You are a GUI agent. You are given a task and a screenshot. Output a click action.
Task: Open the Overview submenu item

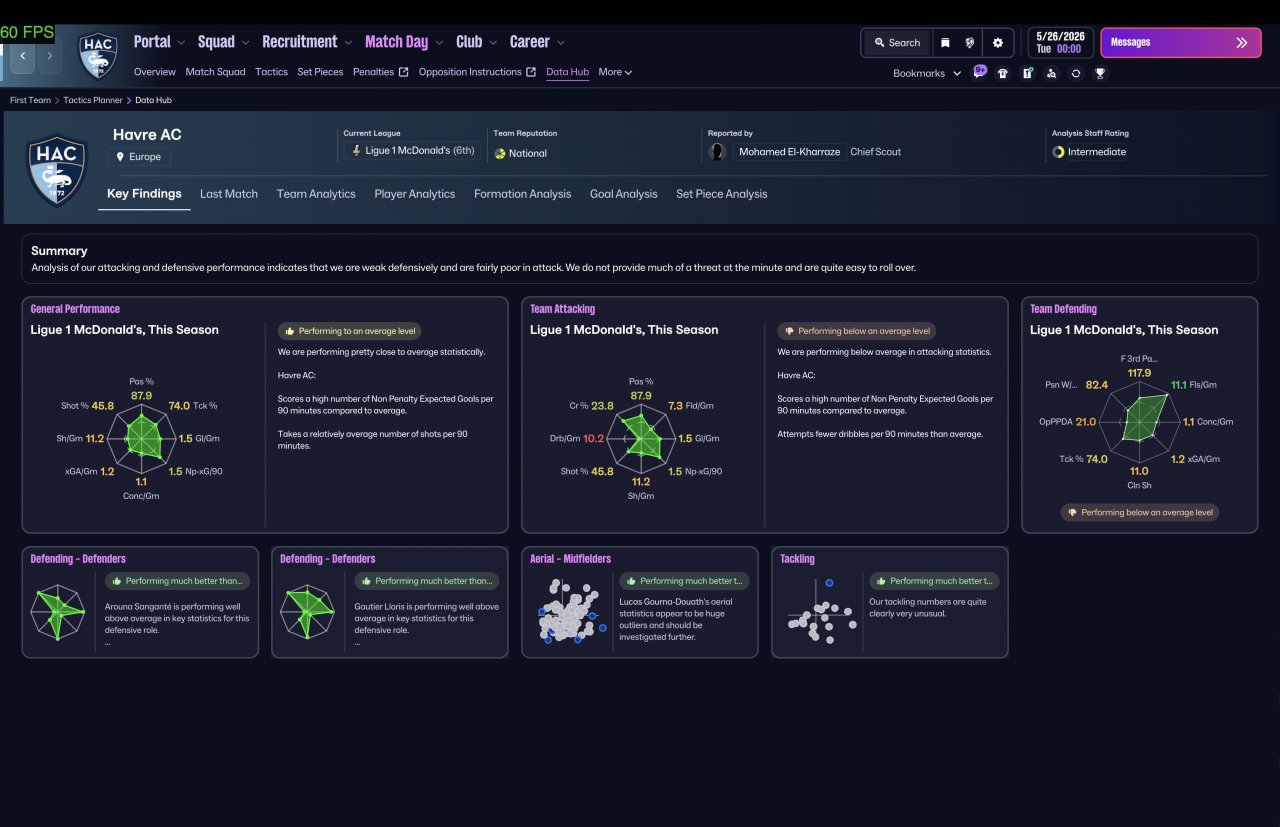point(155,72)
